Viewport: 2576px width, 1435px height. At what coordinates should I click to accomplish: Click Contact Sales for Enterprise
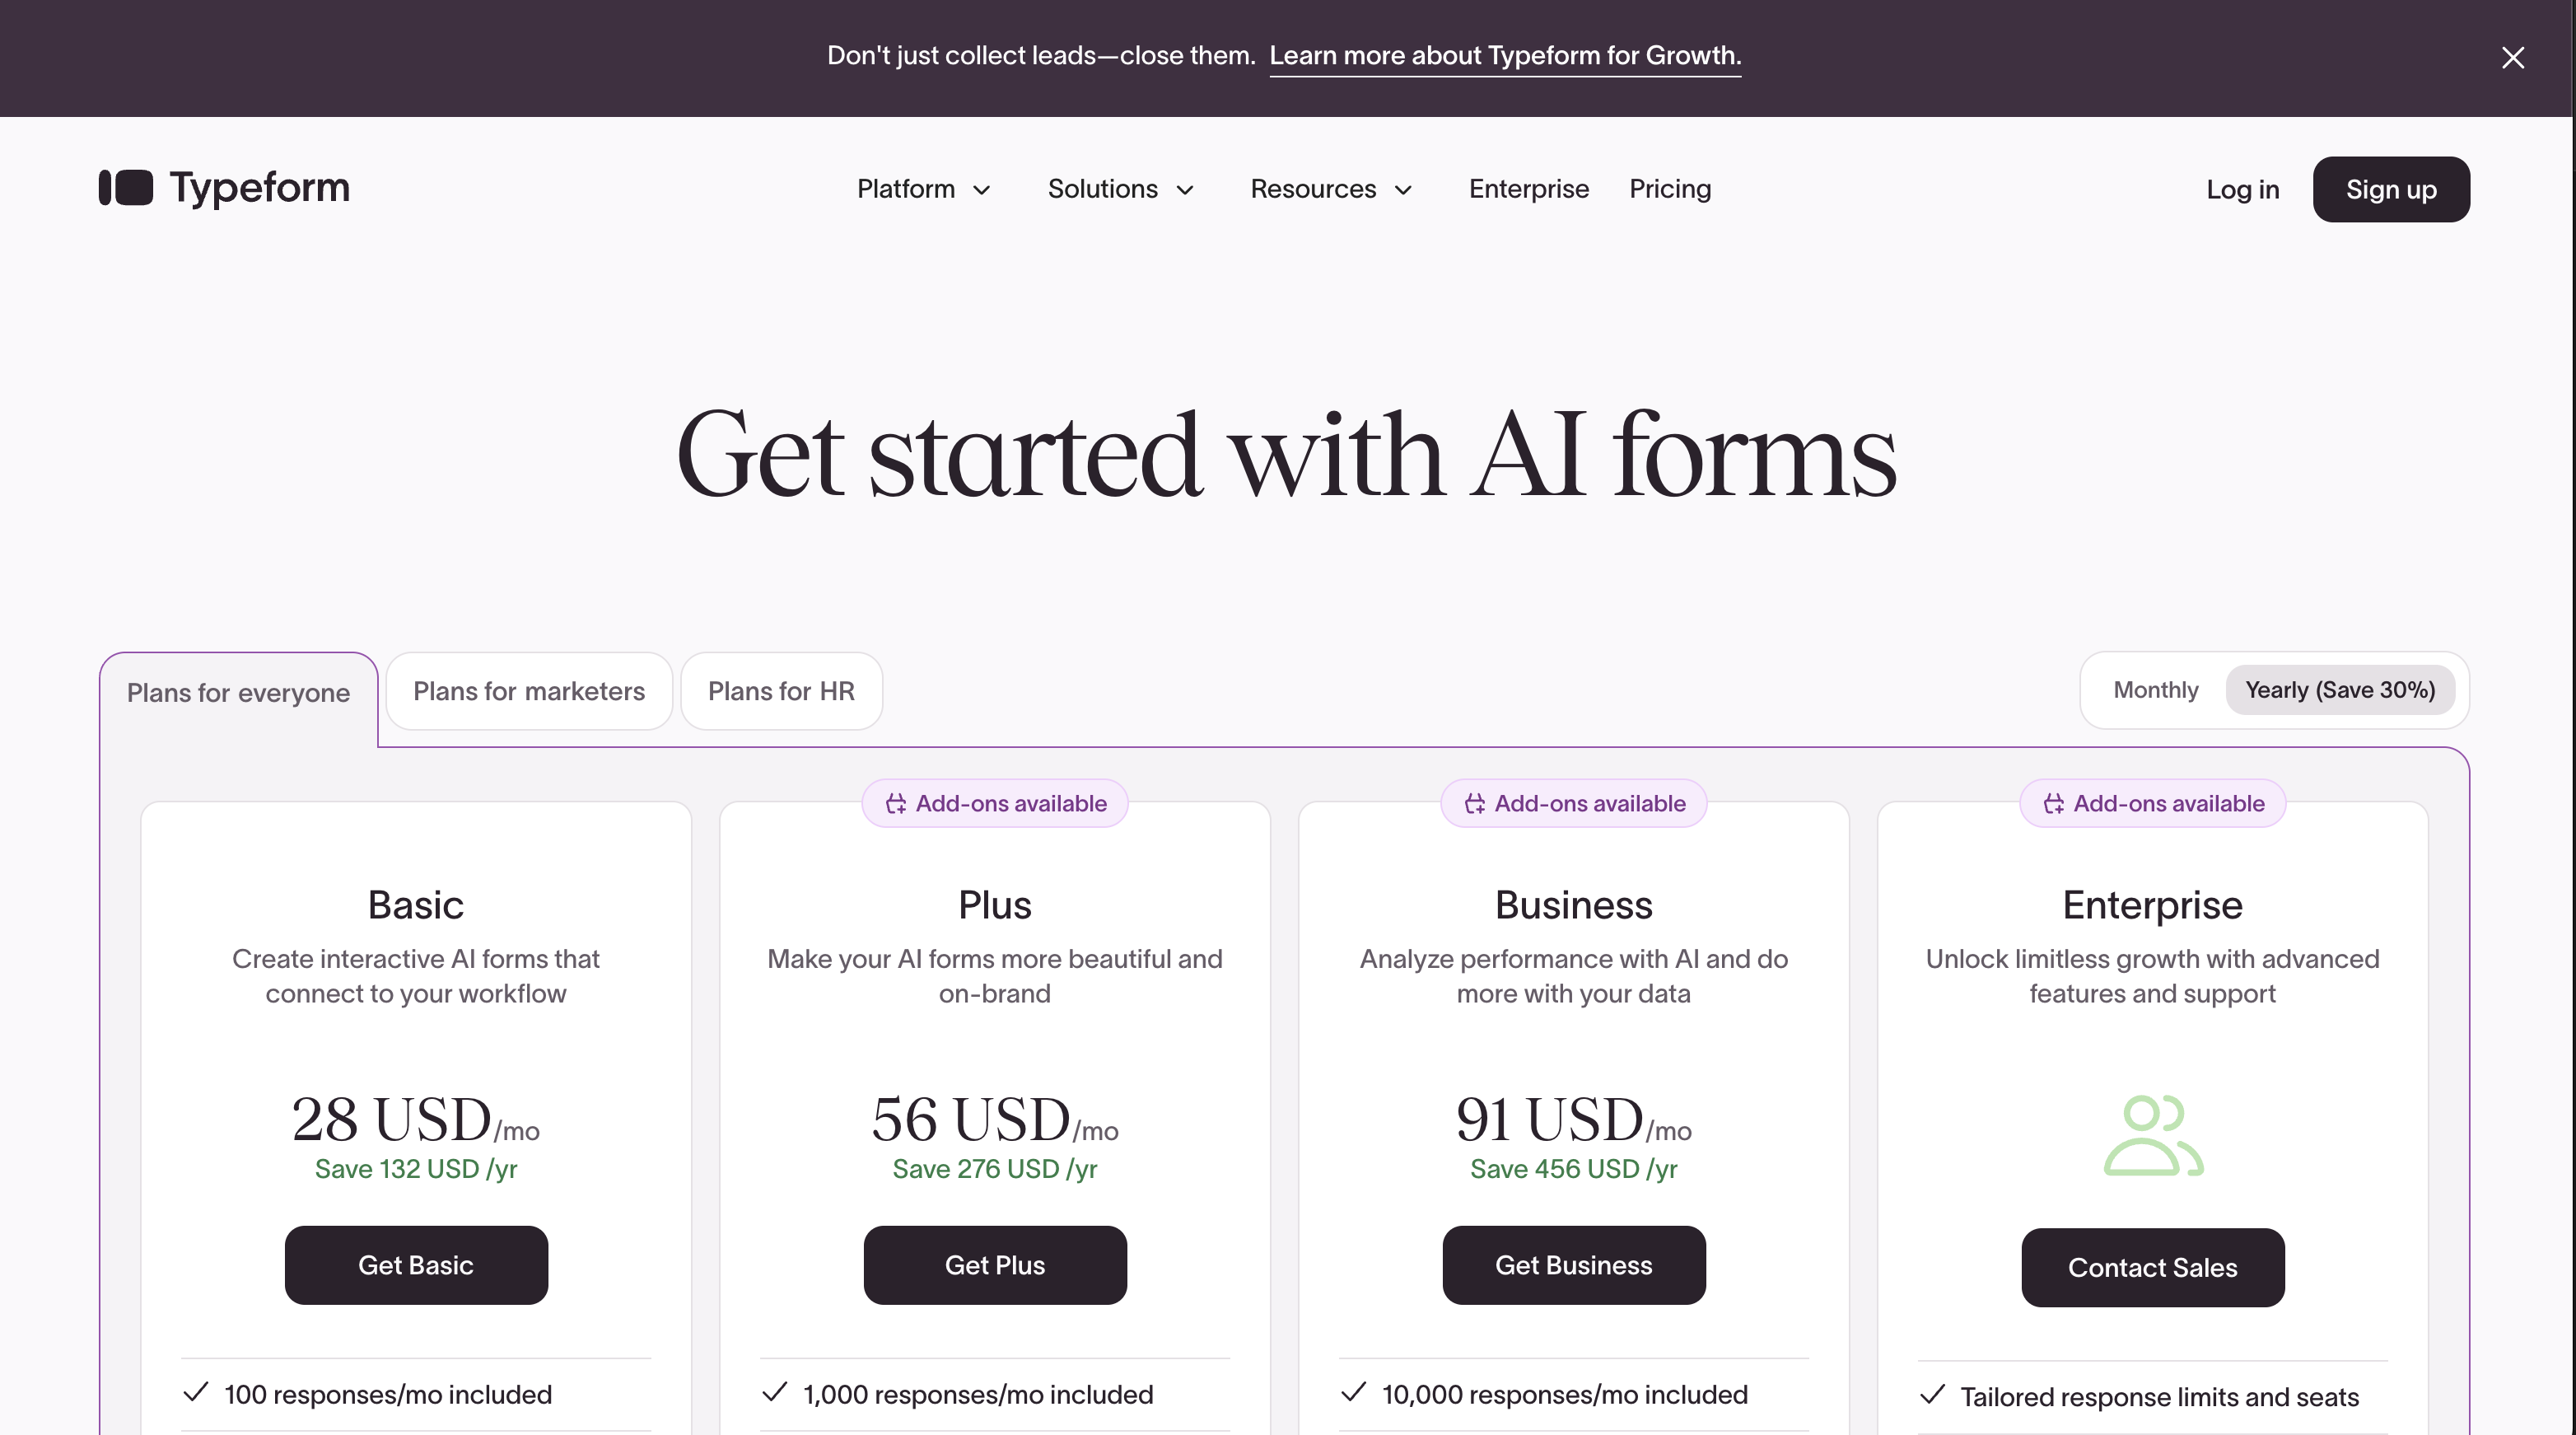coord(2153,1268)
